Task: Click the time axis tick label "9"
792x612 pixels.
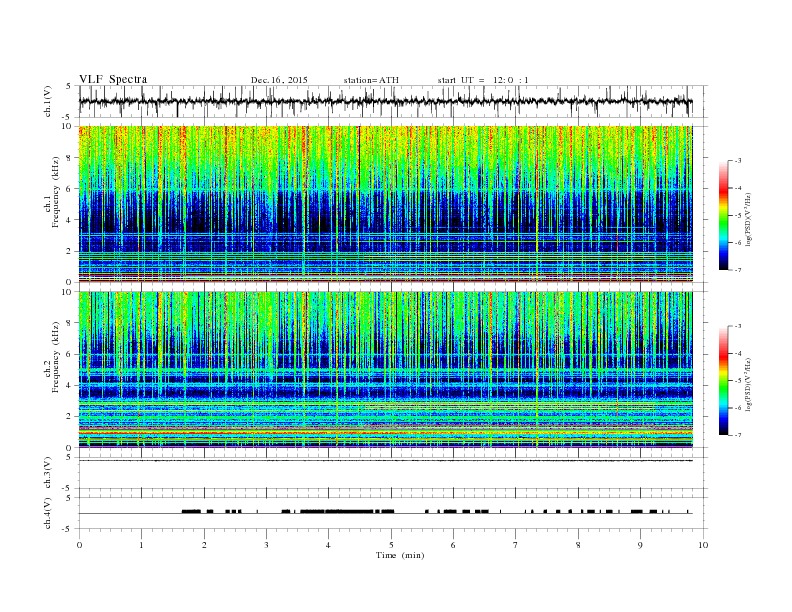Action: pos(640,545)
